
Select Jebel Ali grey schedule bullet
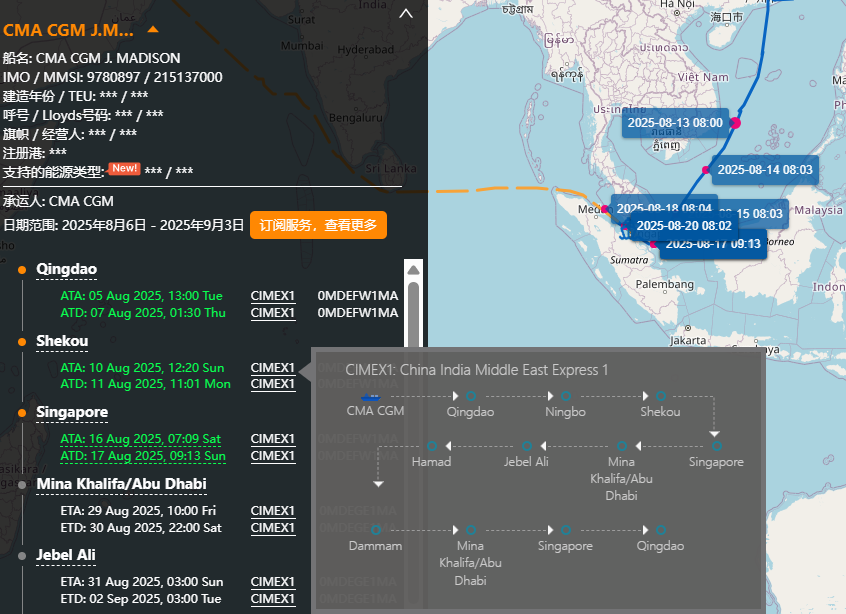(22, 556)
